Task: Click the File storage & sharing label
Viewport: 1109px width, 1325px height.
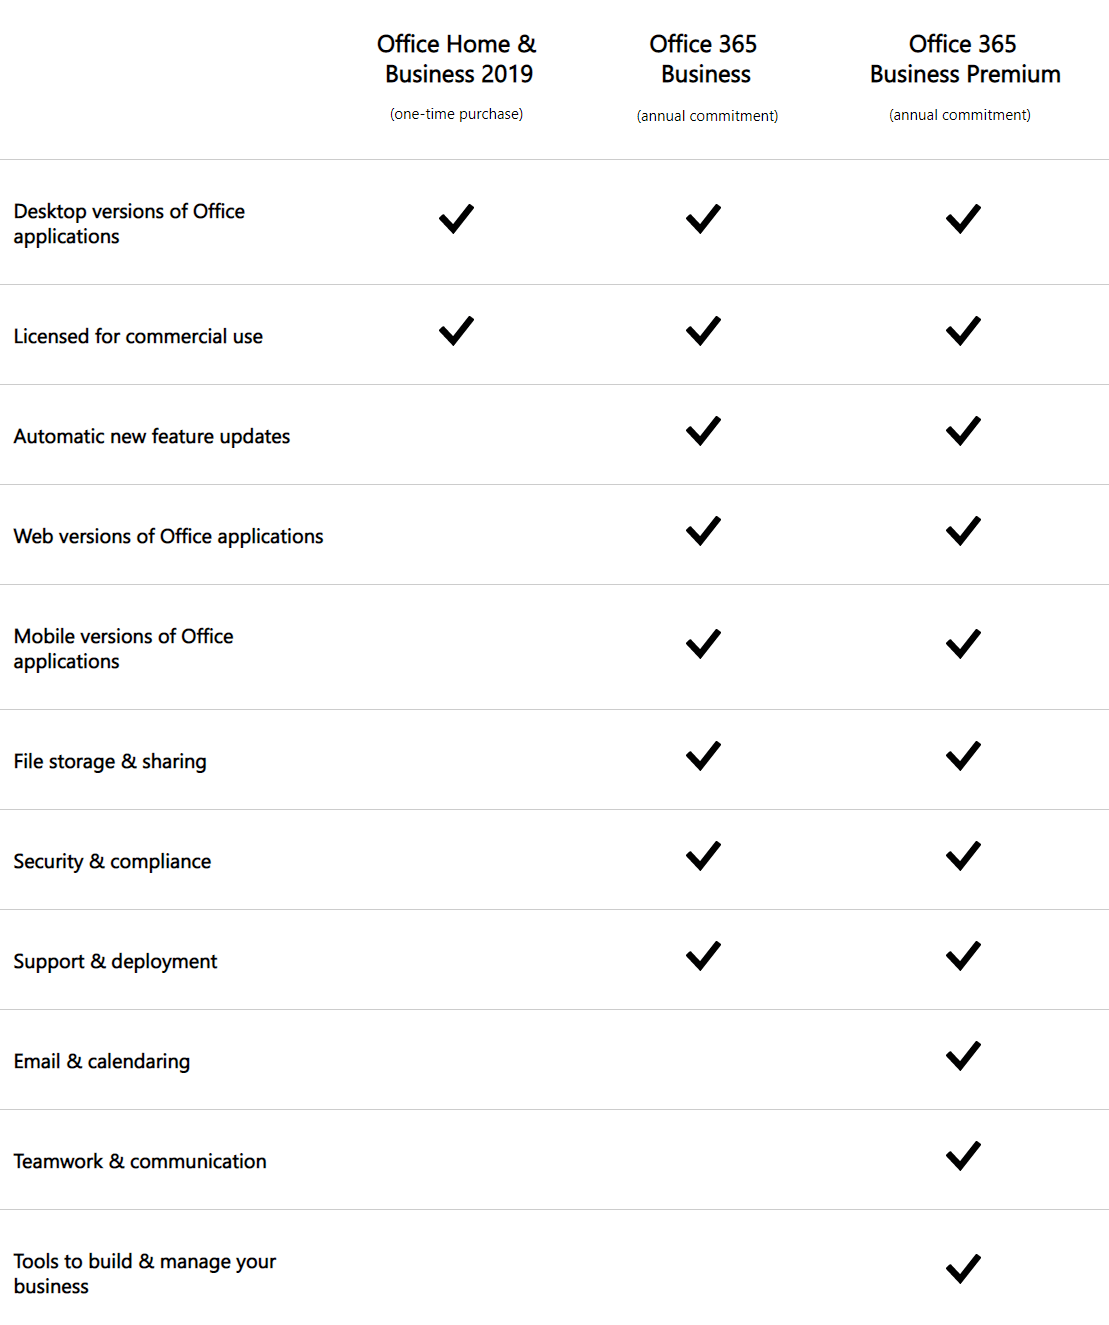Action: click(110, 761)
